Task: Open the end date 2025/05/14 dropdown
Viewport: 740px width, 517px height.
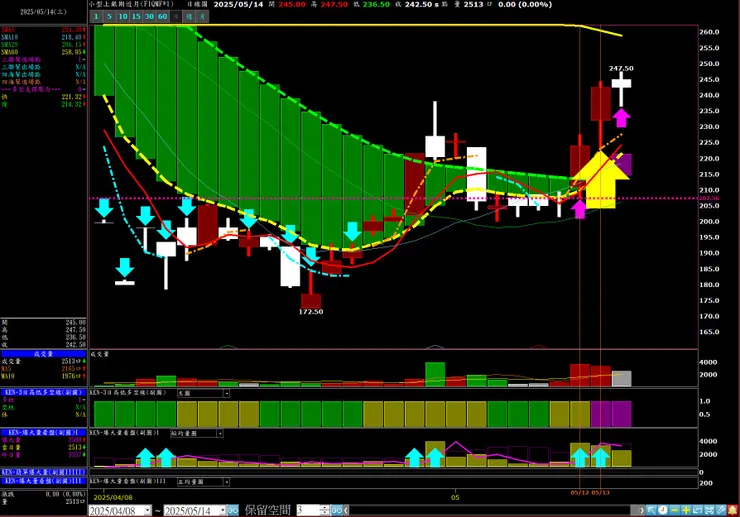Action: point(222,510)
